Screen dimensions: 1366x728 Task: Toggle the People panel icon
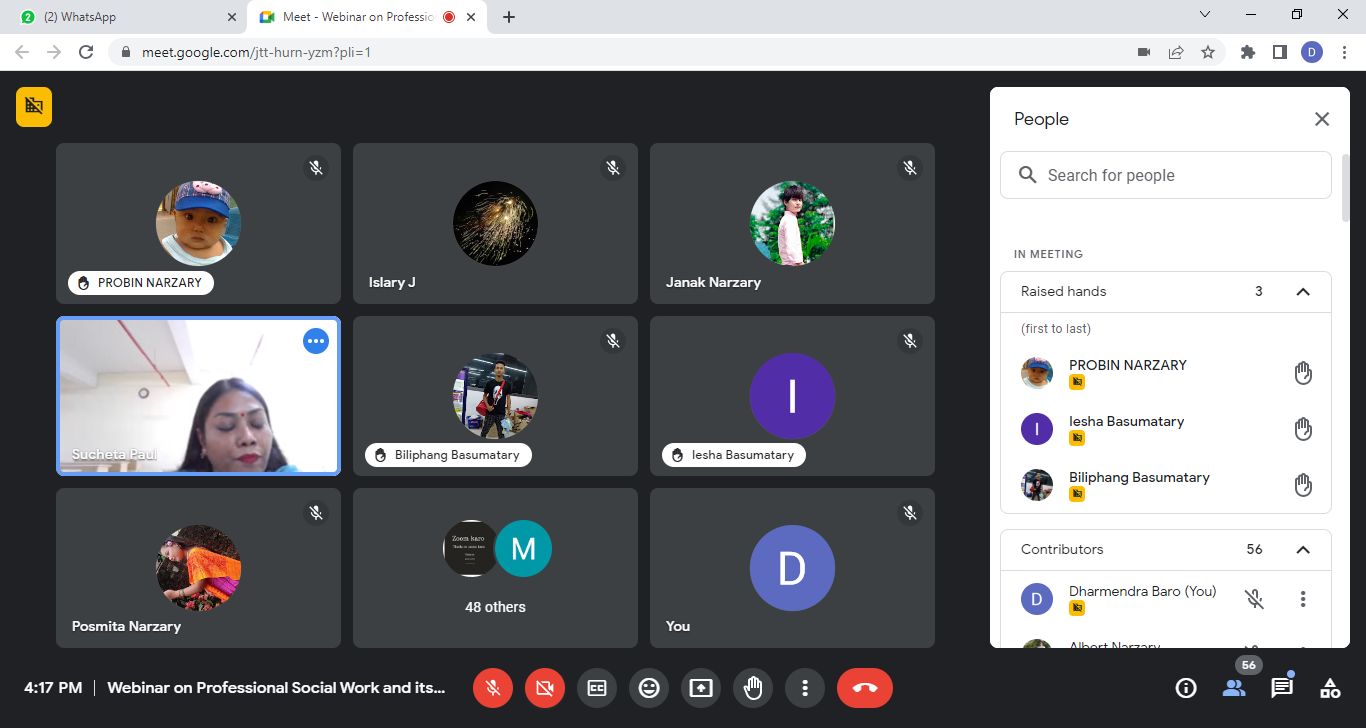click(x=1234, y=688)
